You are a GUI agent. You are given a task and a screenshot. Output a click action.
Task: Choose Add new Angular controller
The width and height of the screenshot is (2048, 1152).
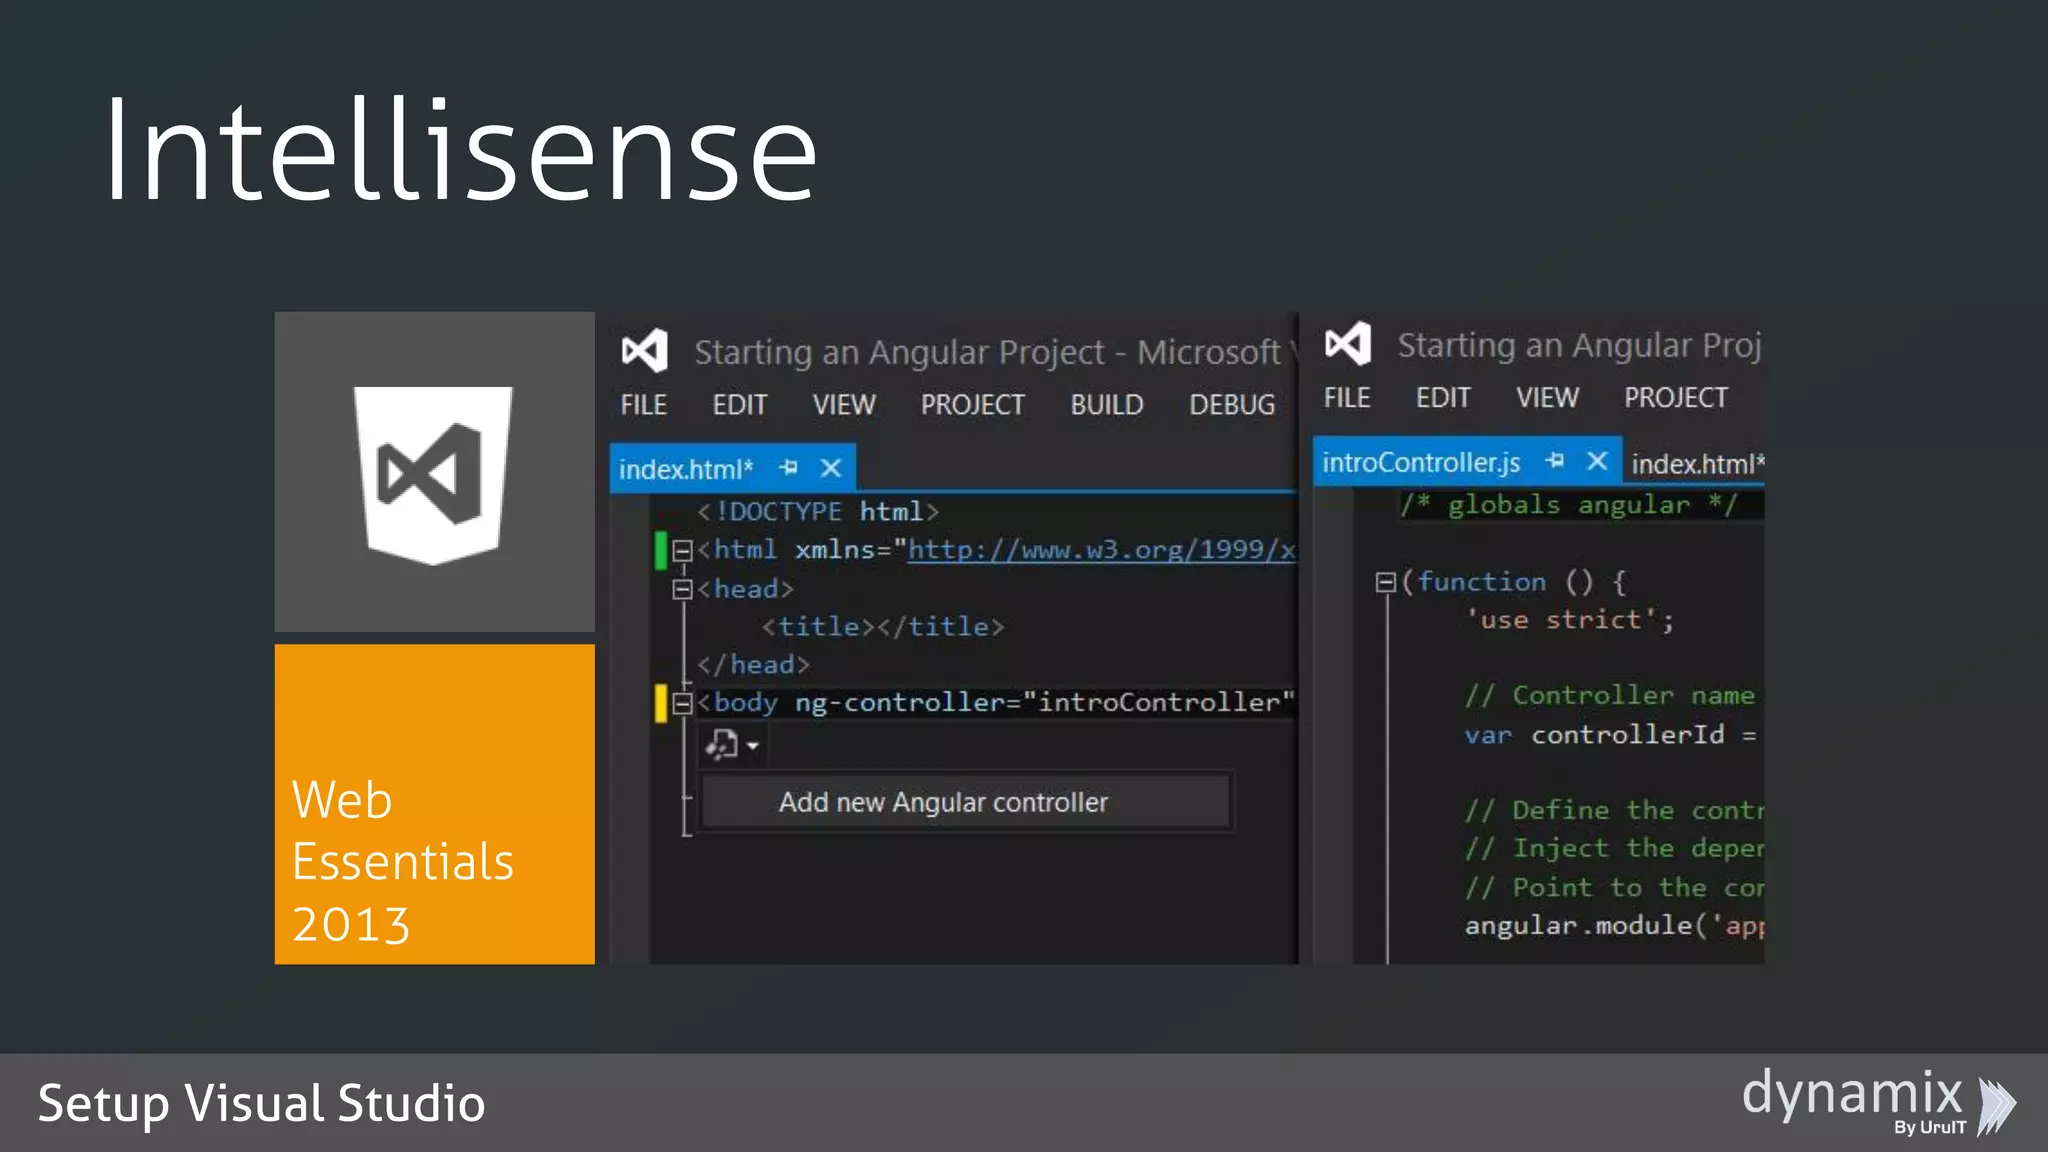(966, 802)
